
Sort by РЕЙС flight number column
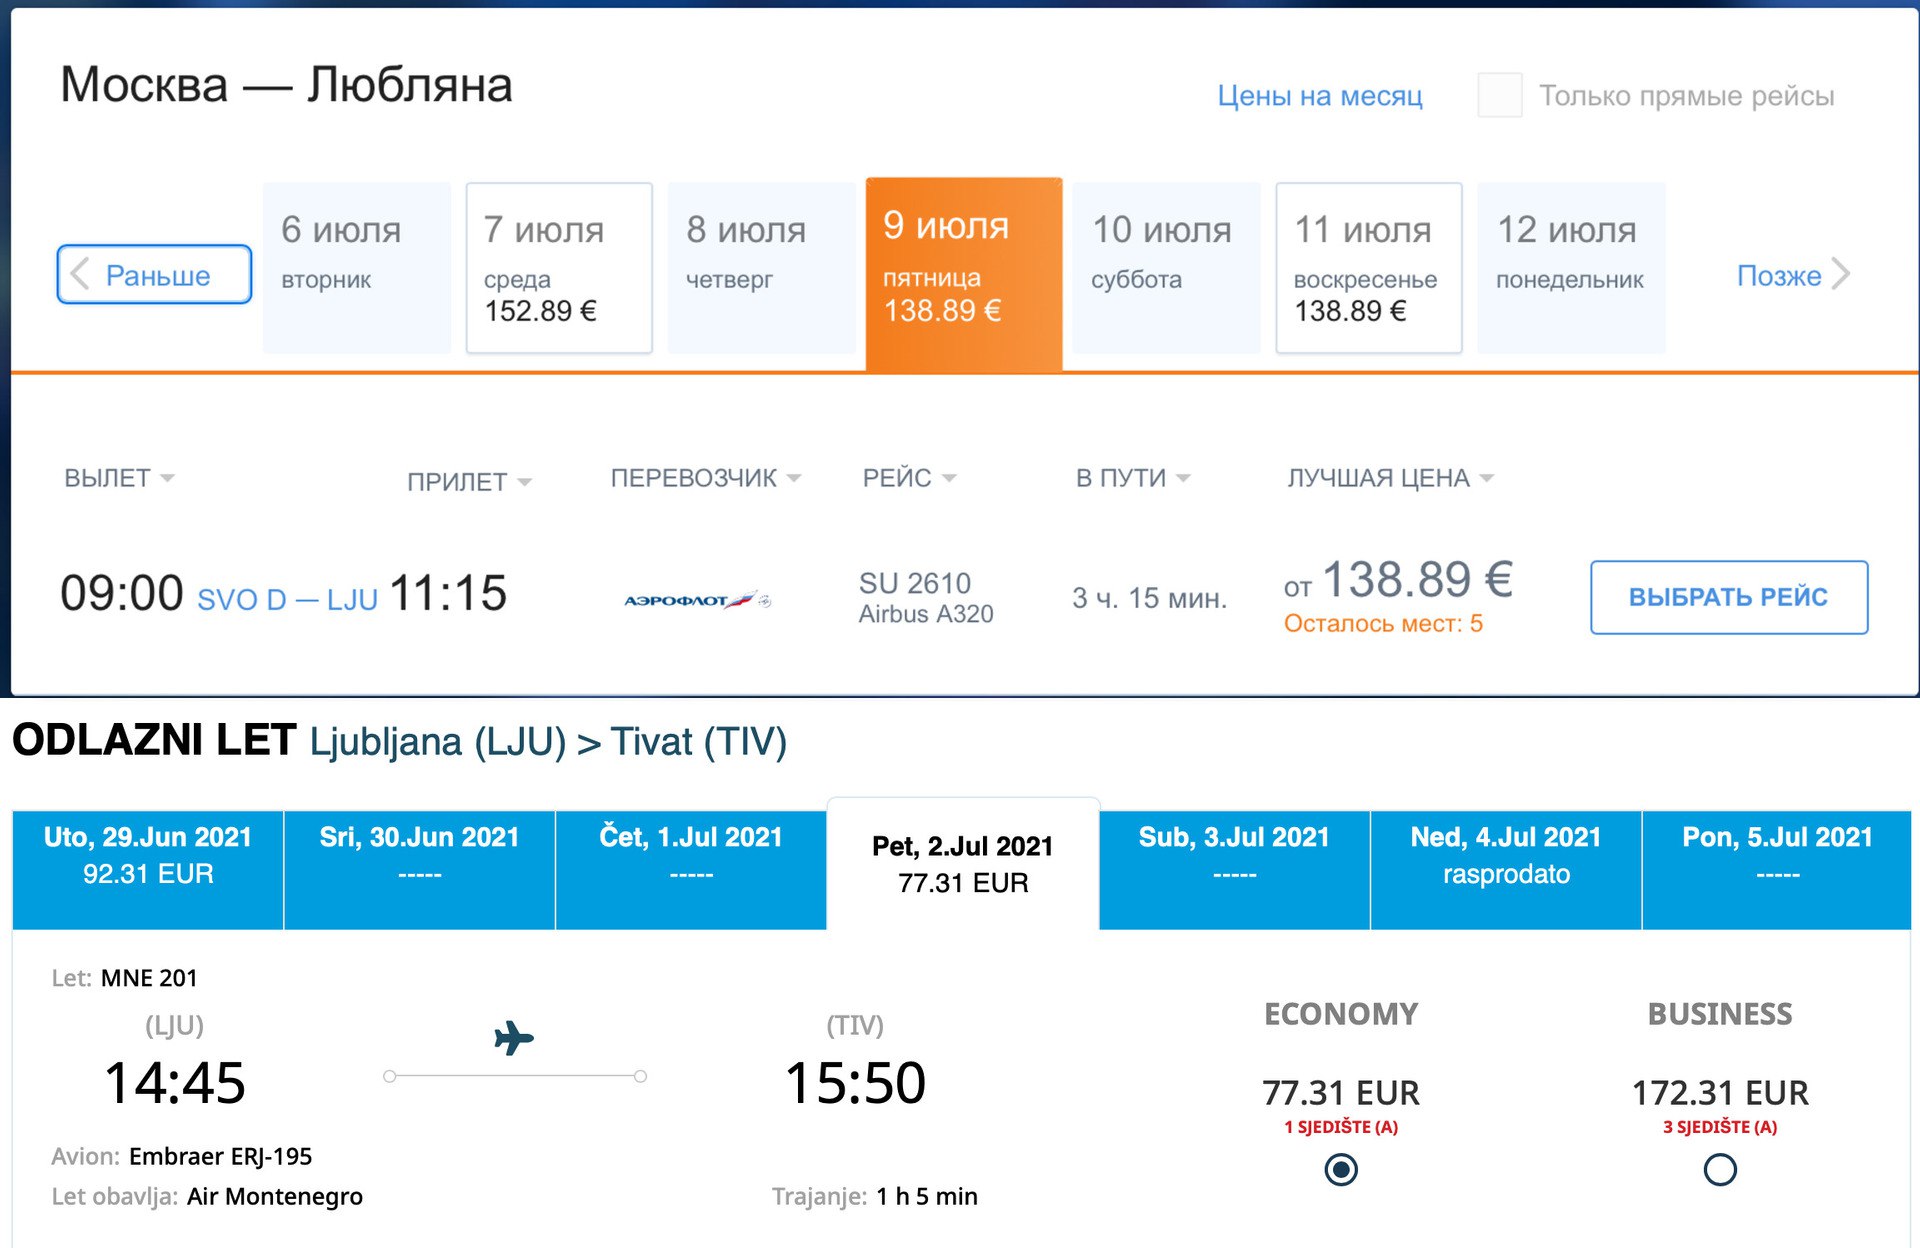[x=909, y=478]
